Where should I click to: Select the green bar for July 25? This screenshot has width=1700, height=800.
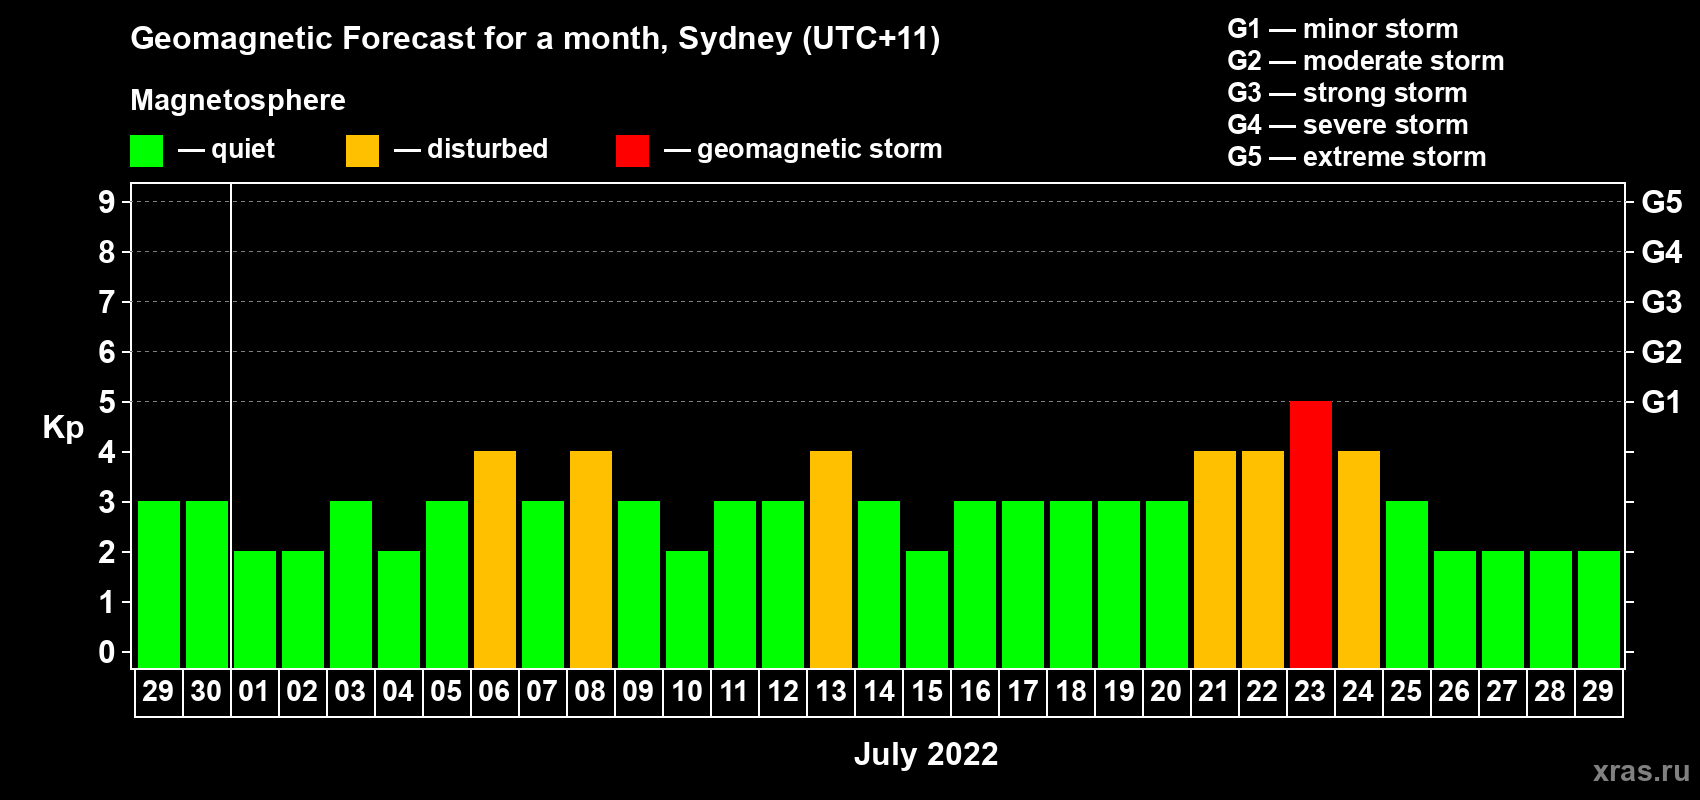point(1407,584)
